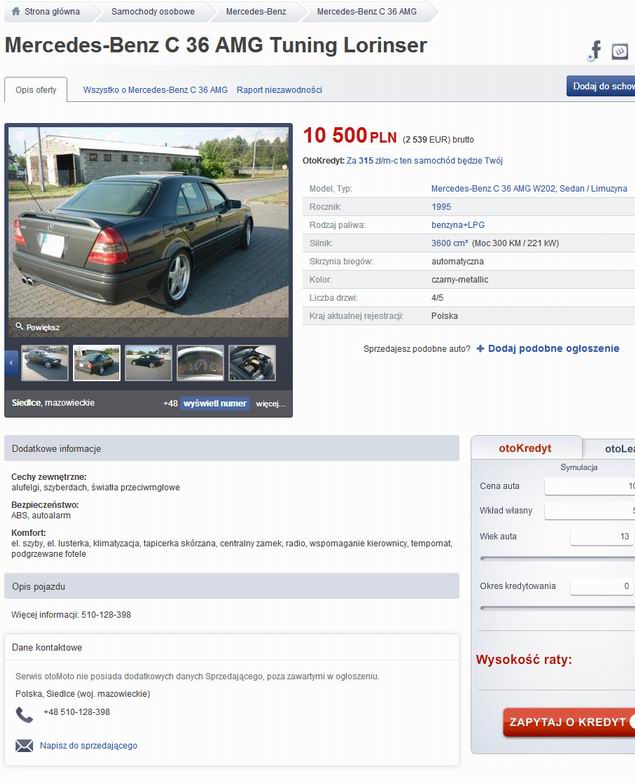Switch to otoLeasing tab
The width and height of the screenshot is (635, 783).
(609, 448)
